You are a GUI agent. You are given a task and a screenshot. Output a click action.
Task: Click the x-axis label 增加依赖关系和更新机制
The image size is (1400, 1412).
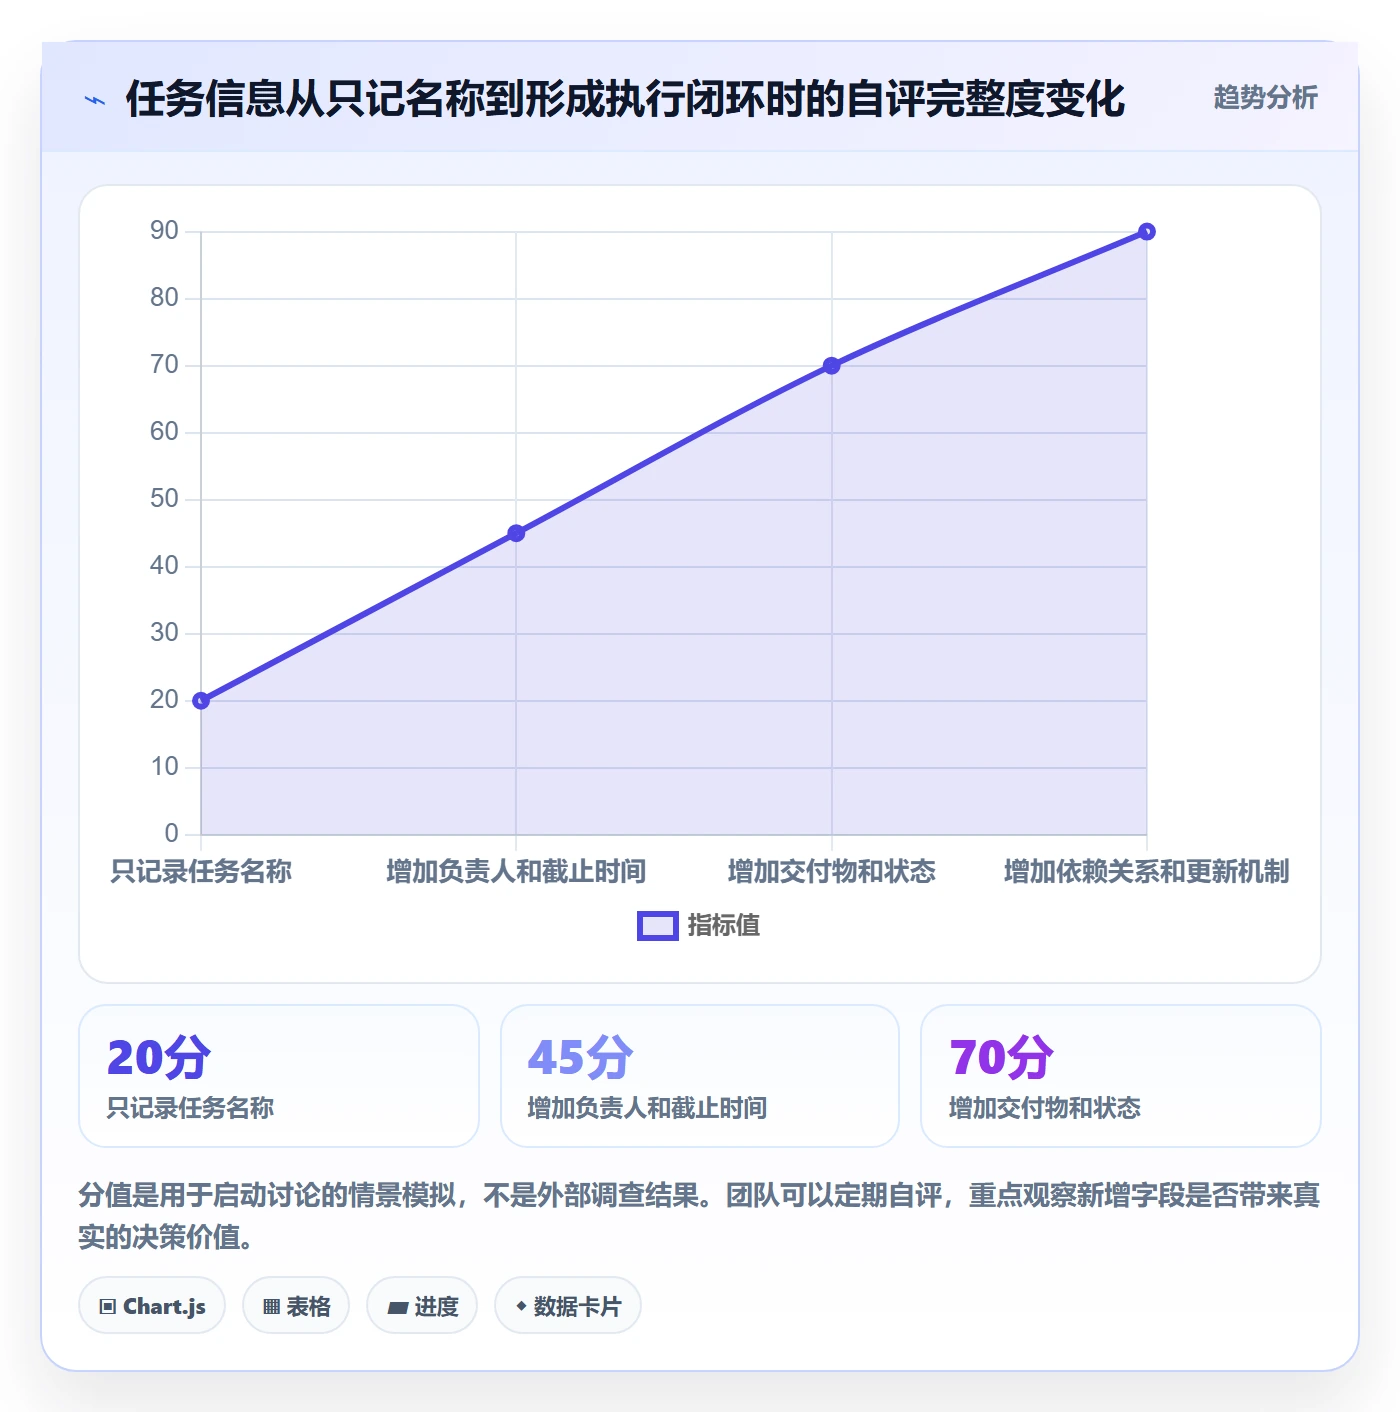coord(1147,871)
